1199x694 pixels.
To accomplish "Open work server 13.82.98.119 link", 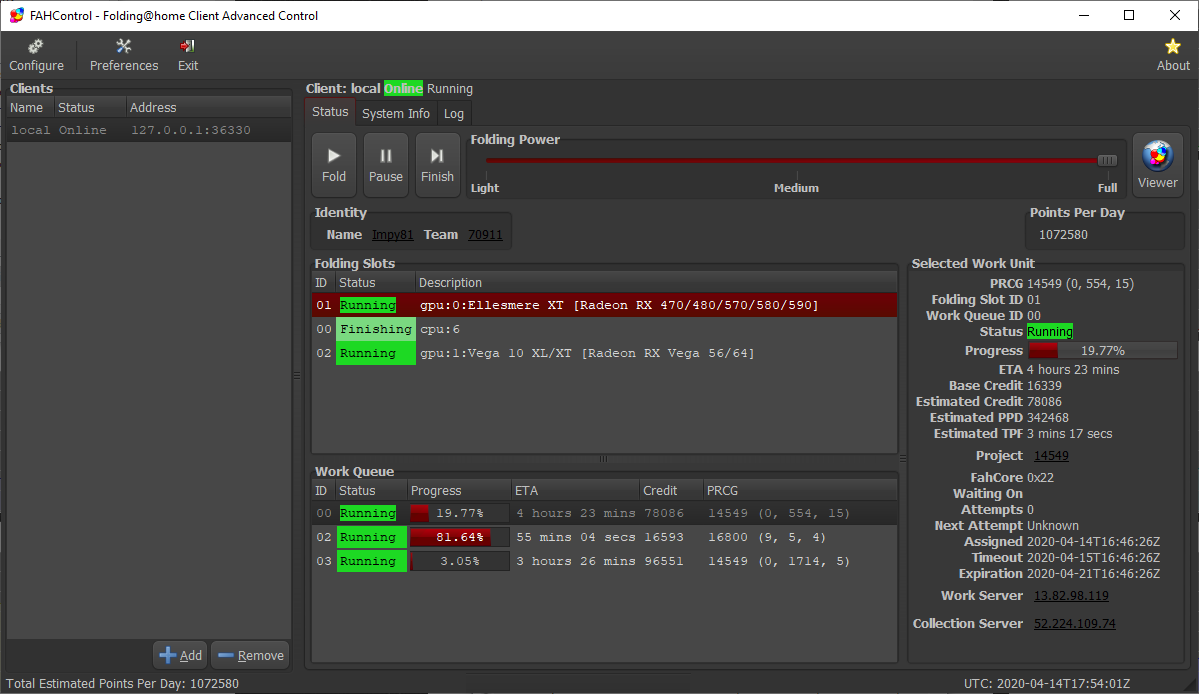I will [1071, 595].
